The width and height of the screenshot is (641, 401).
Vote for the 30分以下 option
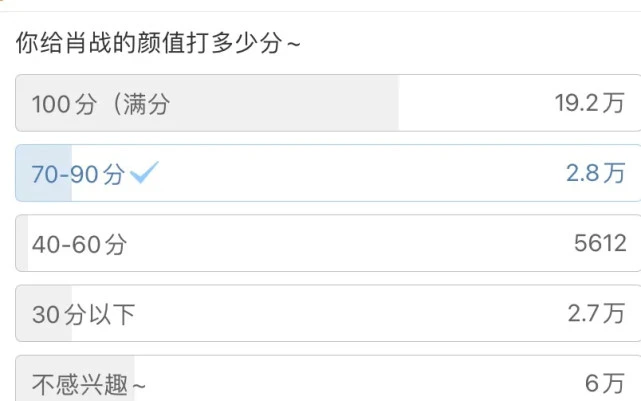pyautogui.click(x=328, y=314)
